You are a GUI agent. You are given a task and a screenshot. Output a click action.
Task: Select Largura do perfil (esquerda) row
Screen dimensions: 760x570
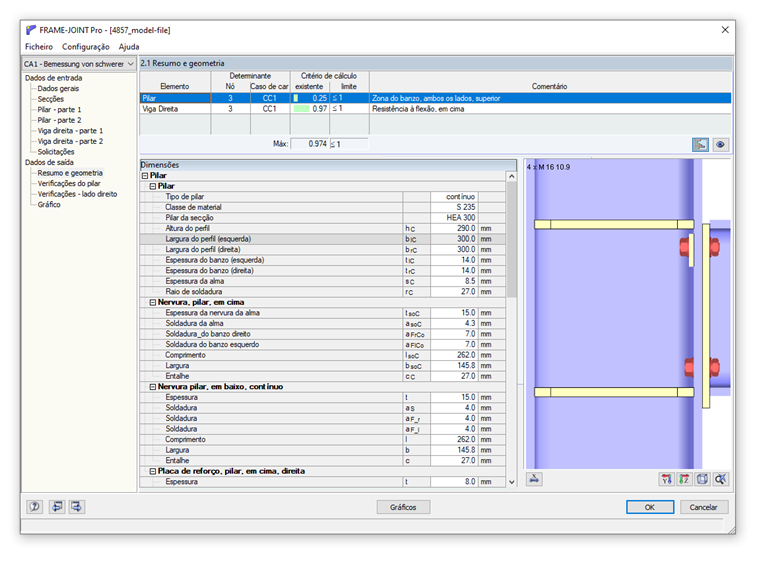[x=322, y=239]
